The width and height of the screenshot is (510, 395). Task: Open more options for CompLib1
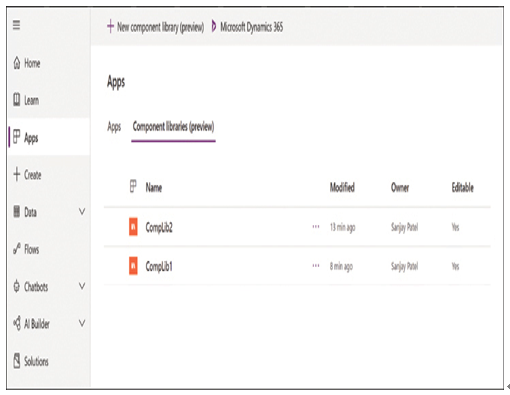(x=316, y=266)
